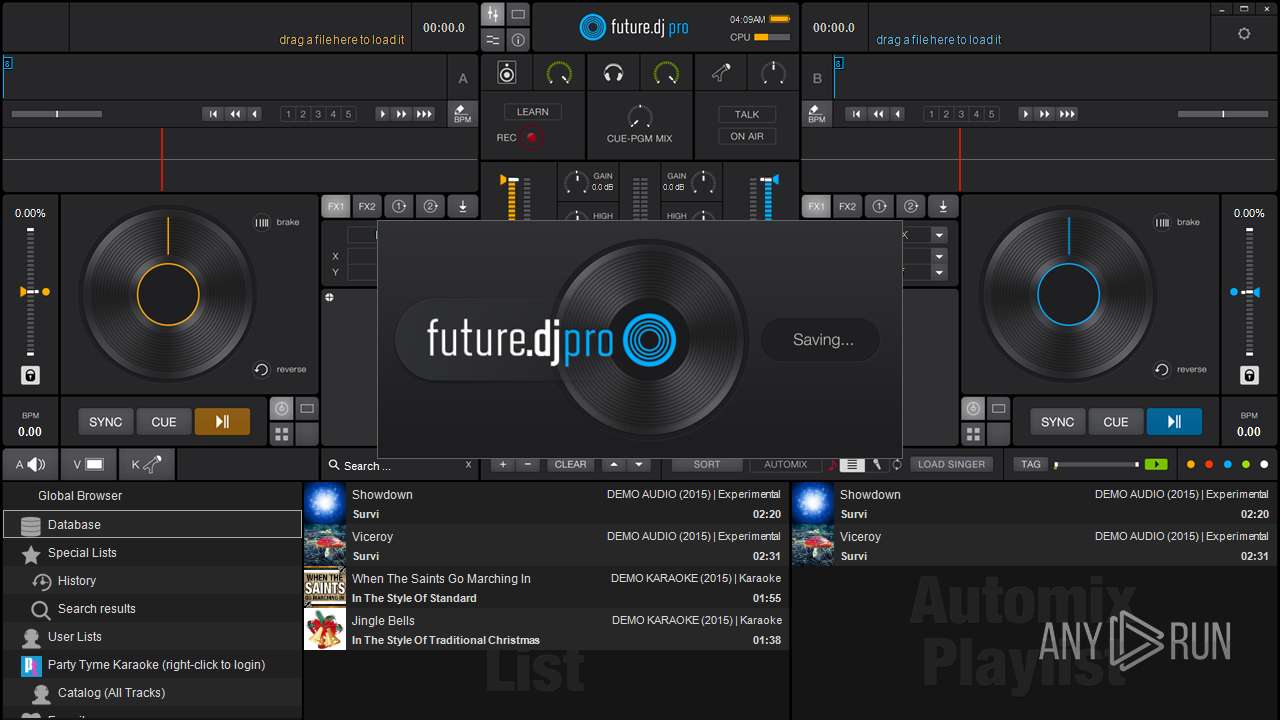Toggle the pitch lock on deck B
Screen dimensions: 1280x720
[1249, 375]
